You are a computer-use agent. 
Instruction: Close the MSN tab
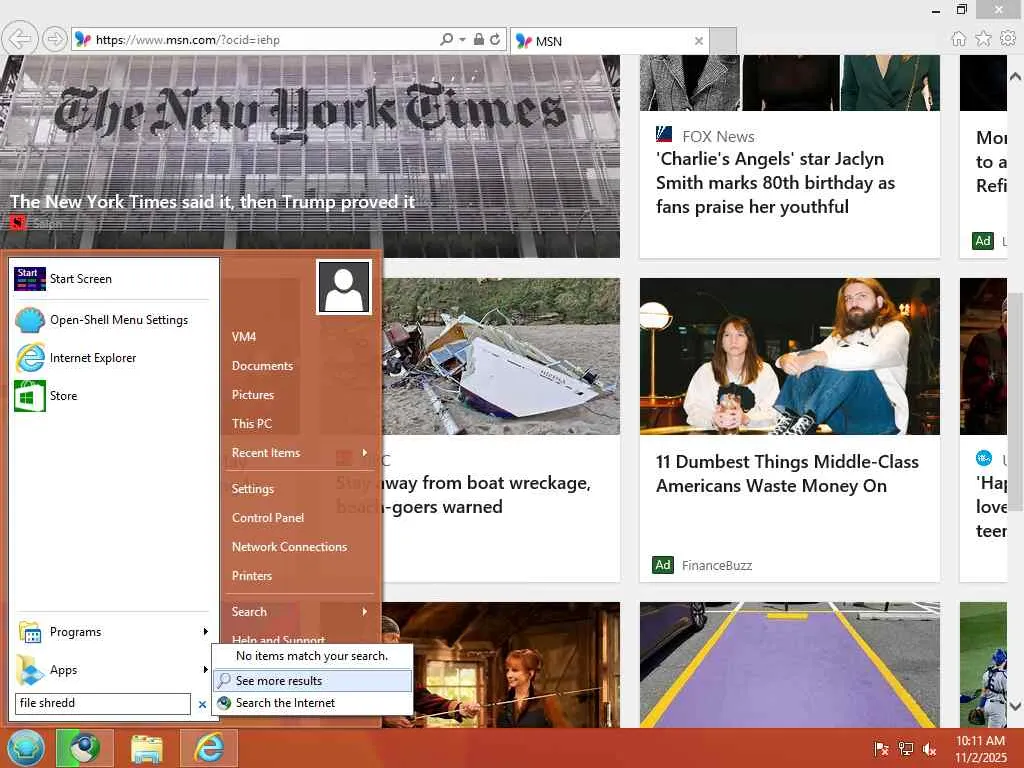699,40
